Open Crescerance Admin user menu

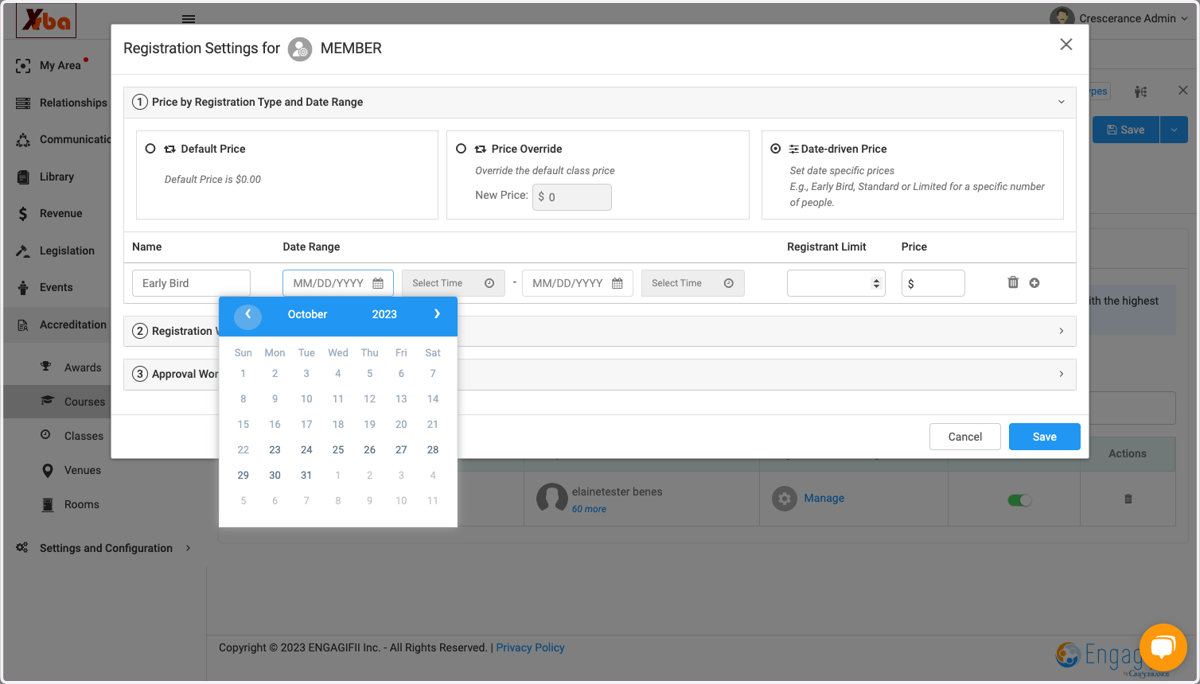(1118, 18)
